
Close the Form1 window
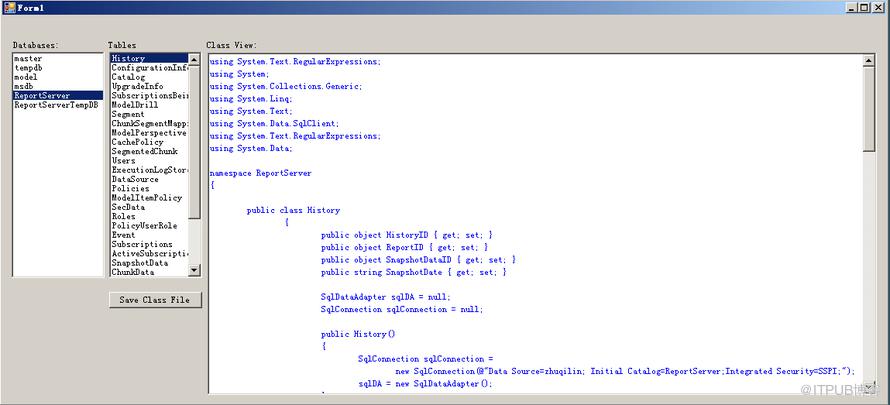878,7
